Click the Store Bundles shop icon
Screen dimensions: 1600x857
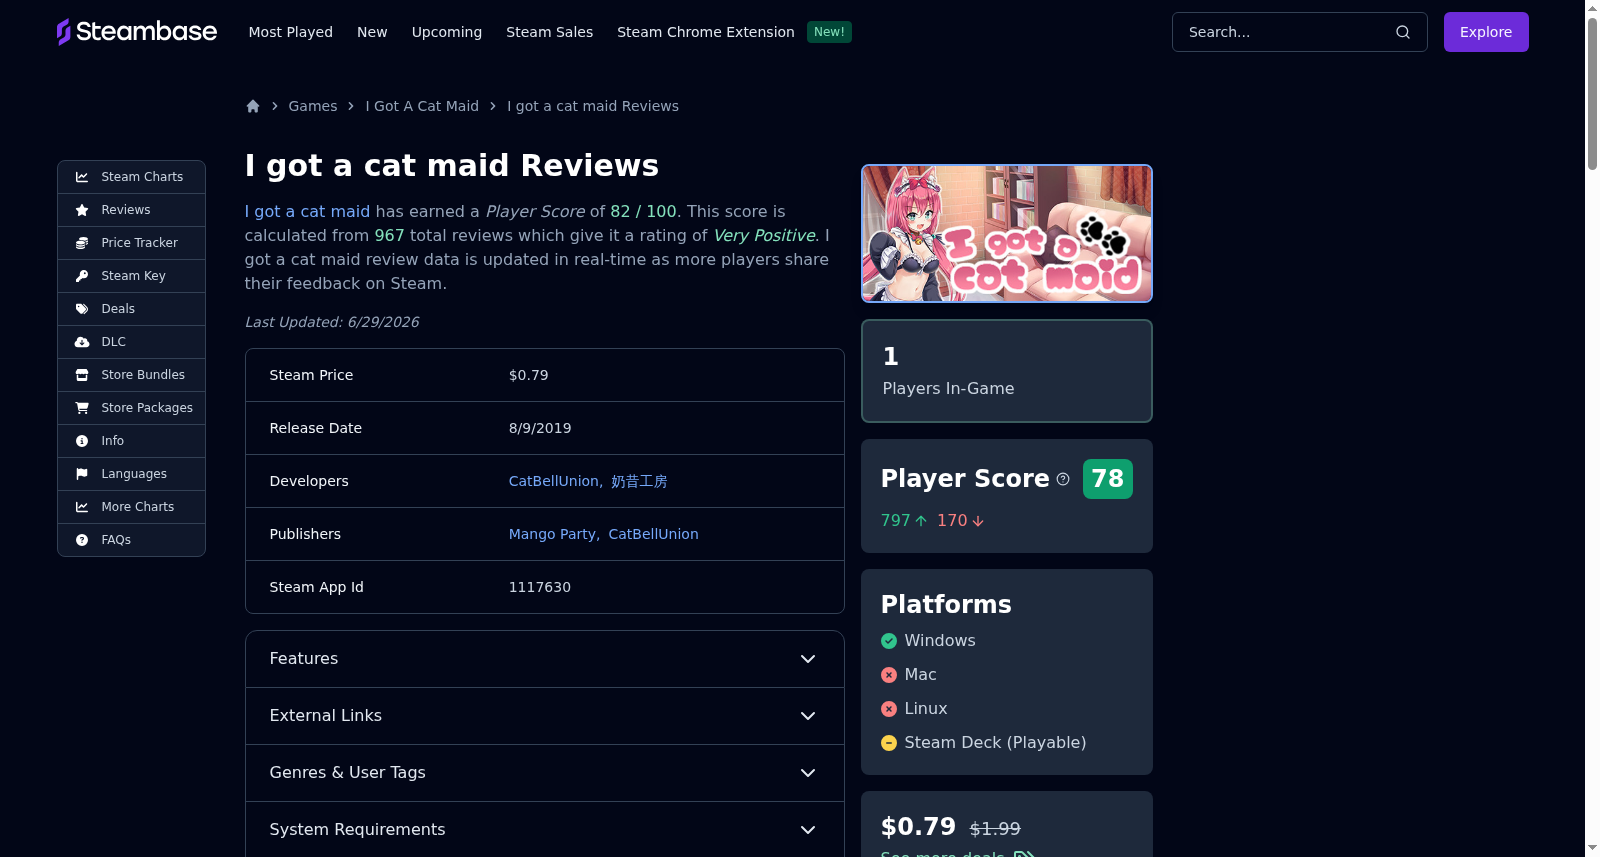[x=82, y=375]
